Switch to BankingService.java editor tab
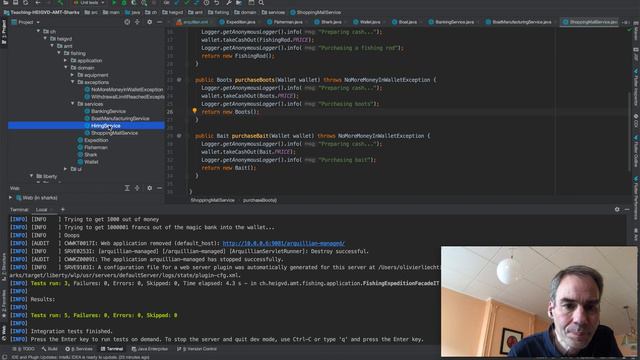The width and height of the screenshot is (640, 360). pyautogui.click(x=452, y=22)
